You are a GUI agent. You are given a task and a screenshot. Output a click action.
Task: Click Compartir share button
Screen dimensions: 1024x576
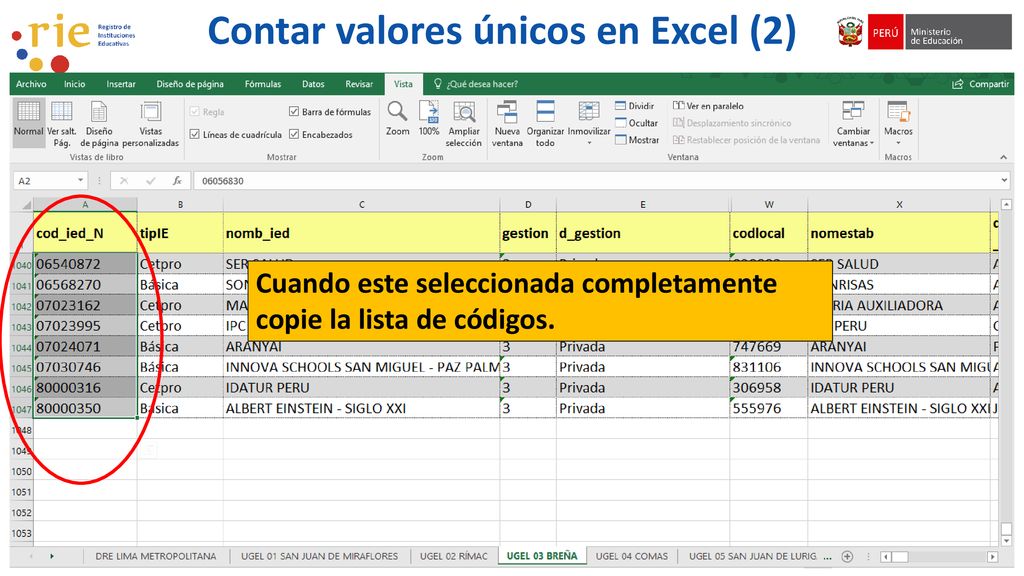point(980,84)
